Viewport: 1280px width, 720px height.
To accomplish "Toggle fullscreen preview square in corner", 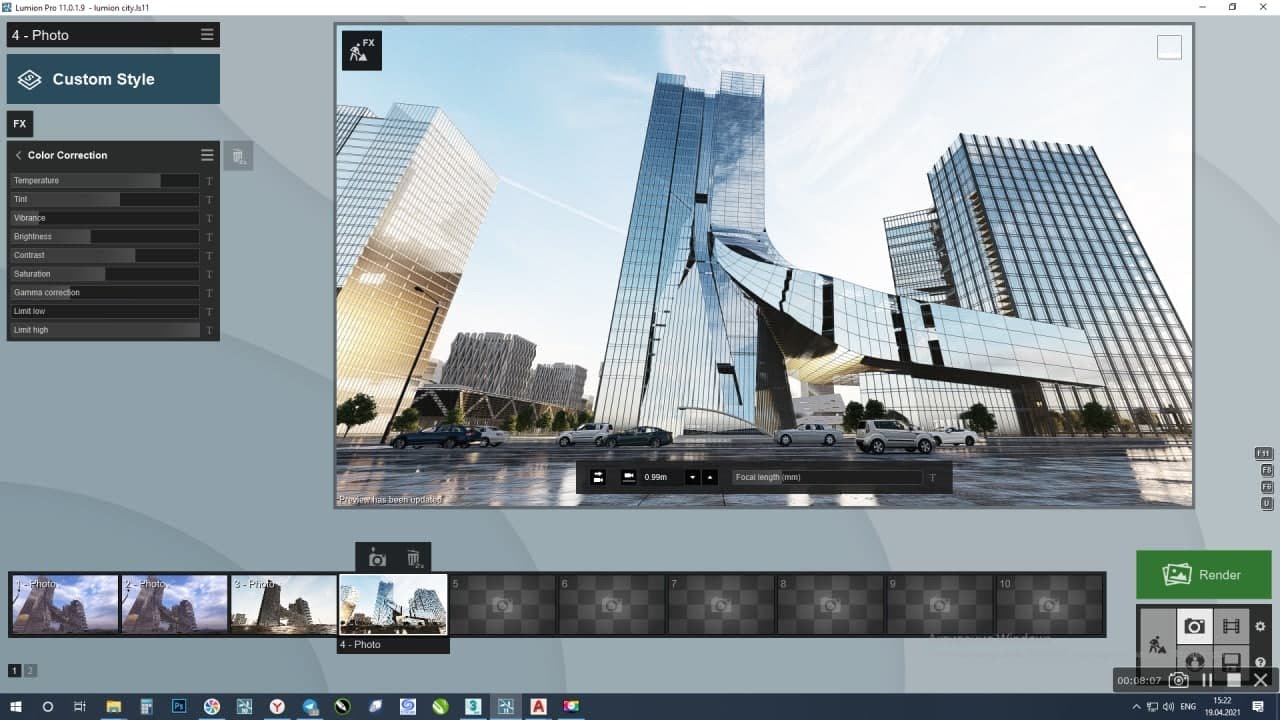I will click(1169, 47).
